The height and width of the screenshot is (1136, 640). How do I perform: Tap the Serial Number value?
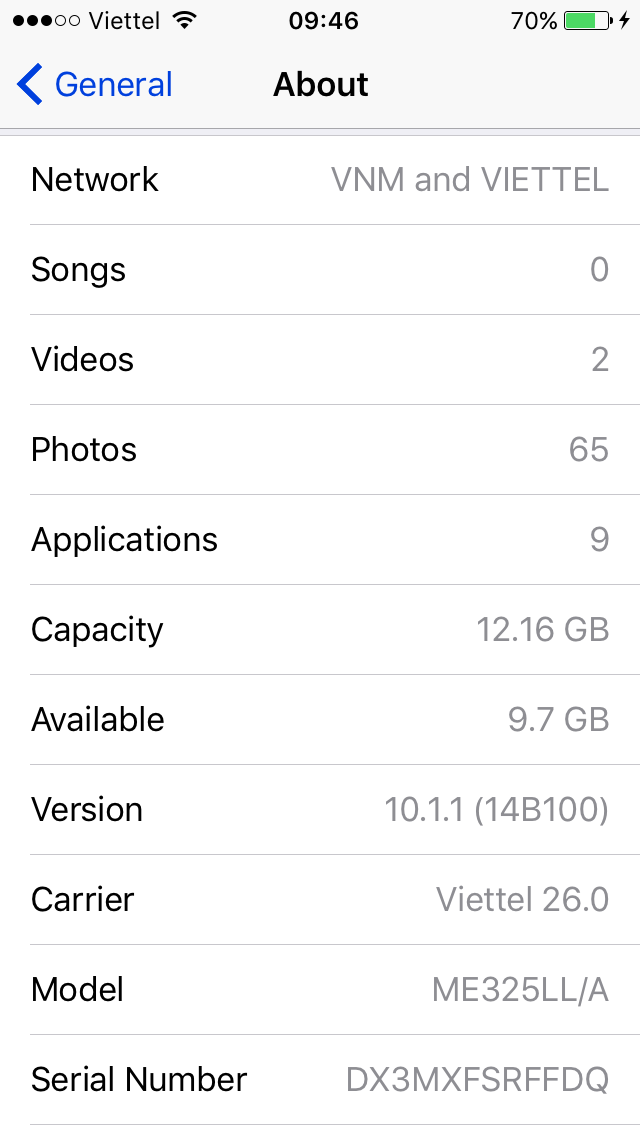point(477,1080)
